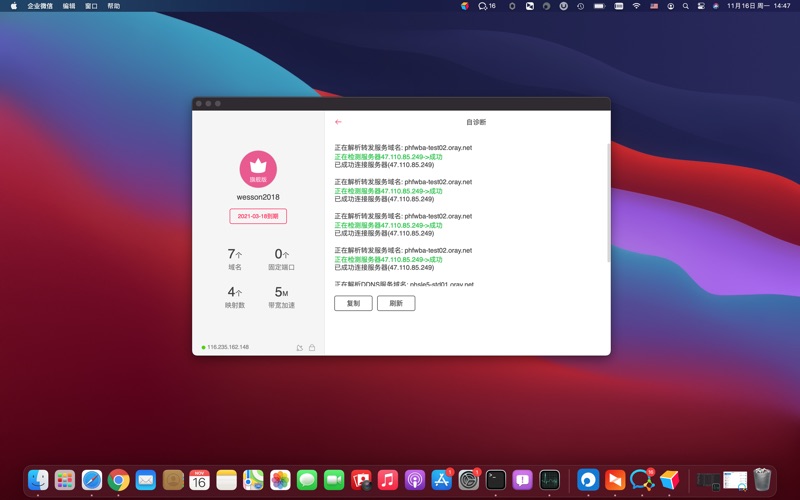Screen dimensions: 800x500
Task: Open Spotlight search in menu bar
Action: click(685, 6)
